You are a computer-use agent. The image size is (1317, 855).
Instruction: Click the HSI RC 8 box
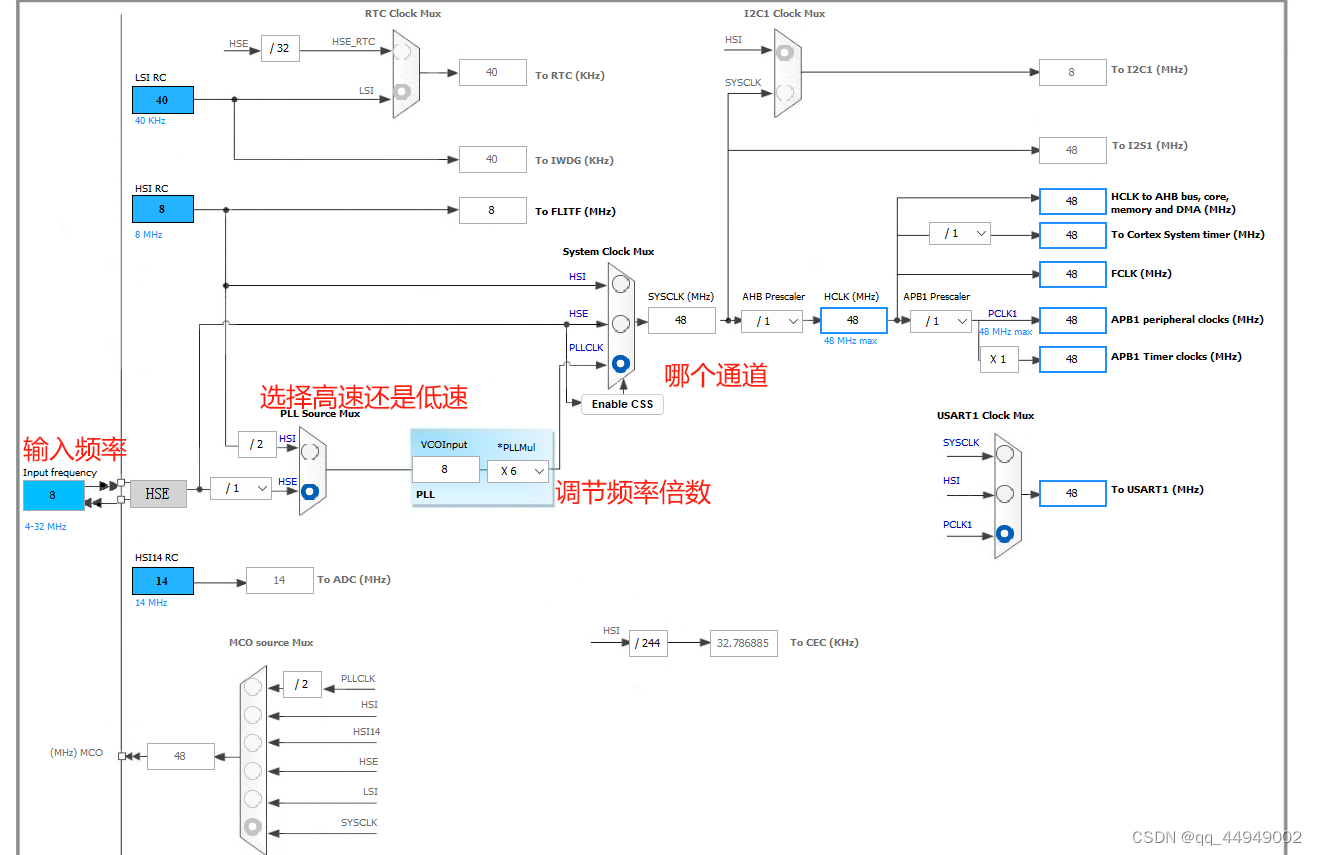(x=163, y=209)
